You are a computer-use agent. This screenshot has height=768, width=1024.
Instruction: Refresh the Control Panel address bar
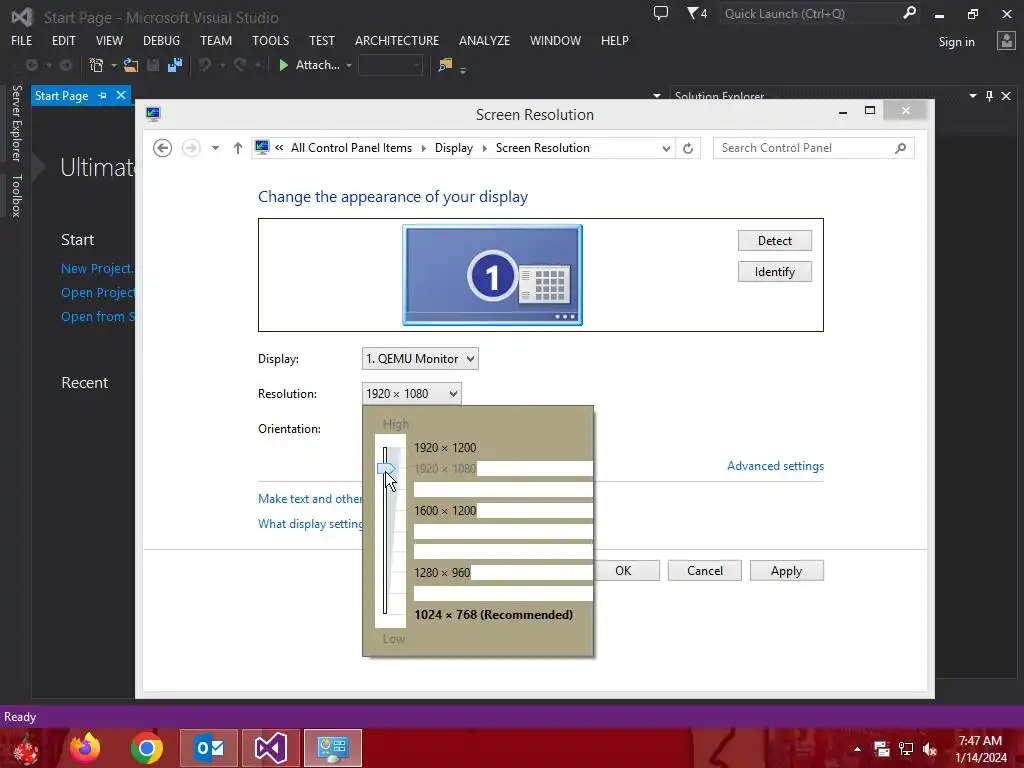point(688,148)
